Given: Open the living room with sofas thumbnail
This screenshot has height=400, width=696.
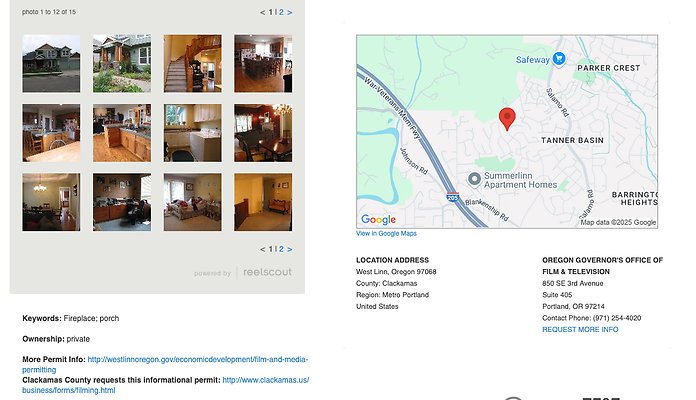Looking at the screenshot, I should tap(193, 202).
